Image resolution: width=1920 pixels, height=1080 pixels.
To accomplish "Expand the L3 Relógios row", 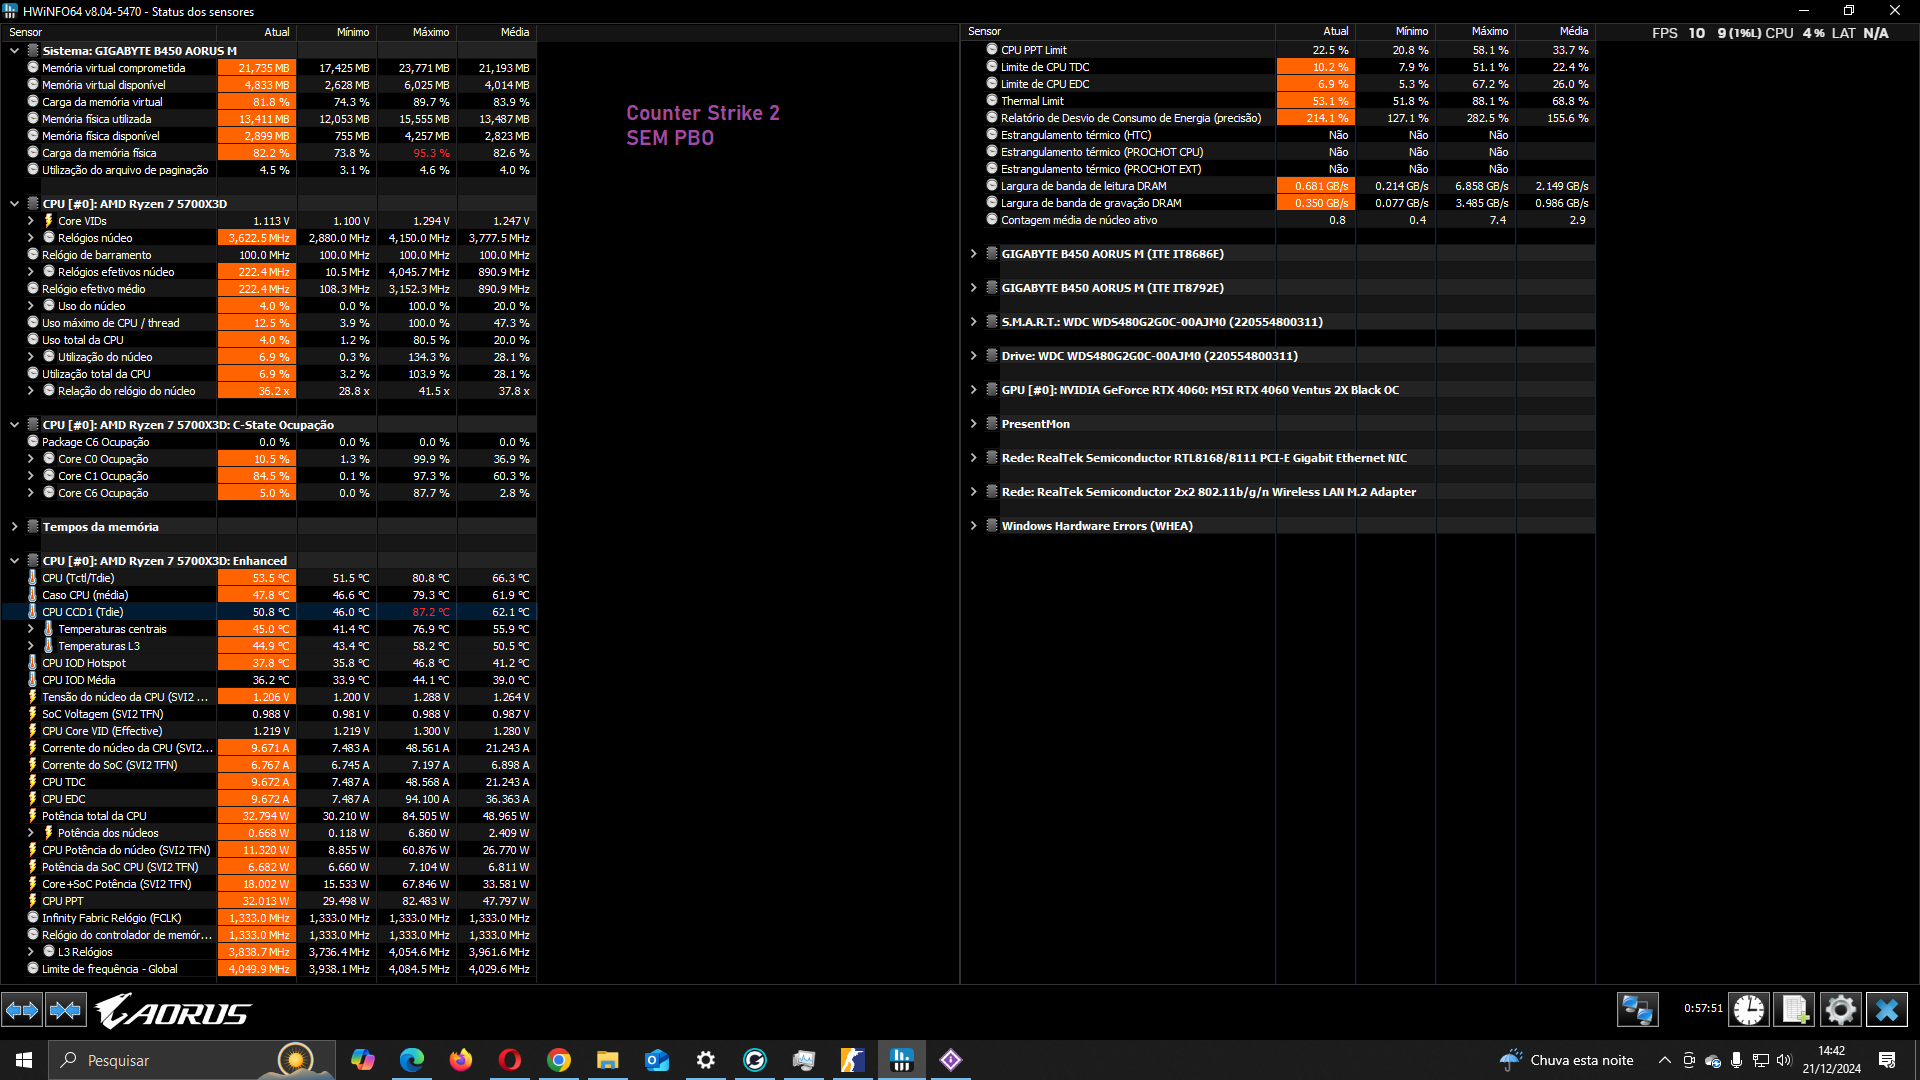I will coord(30,952).
